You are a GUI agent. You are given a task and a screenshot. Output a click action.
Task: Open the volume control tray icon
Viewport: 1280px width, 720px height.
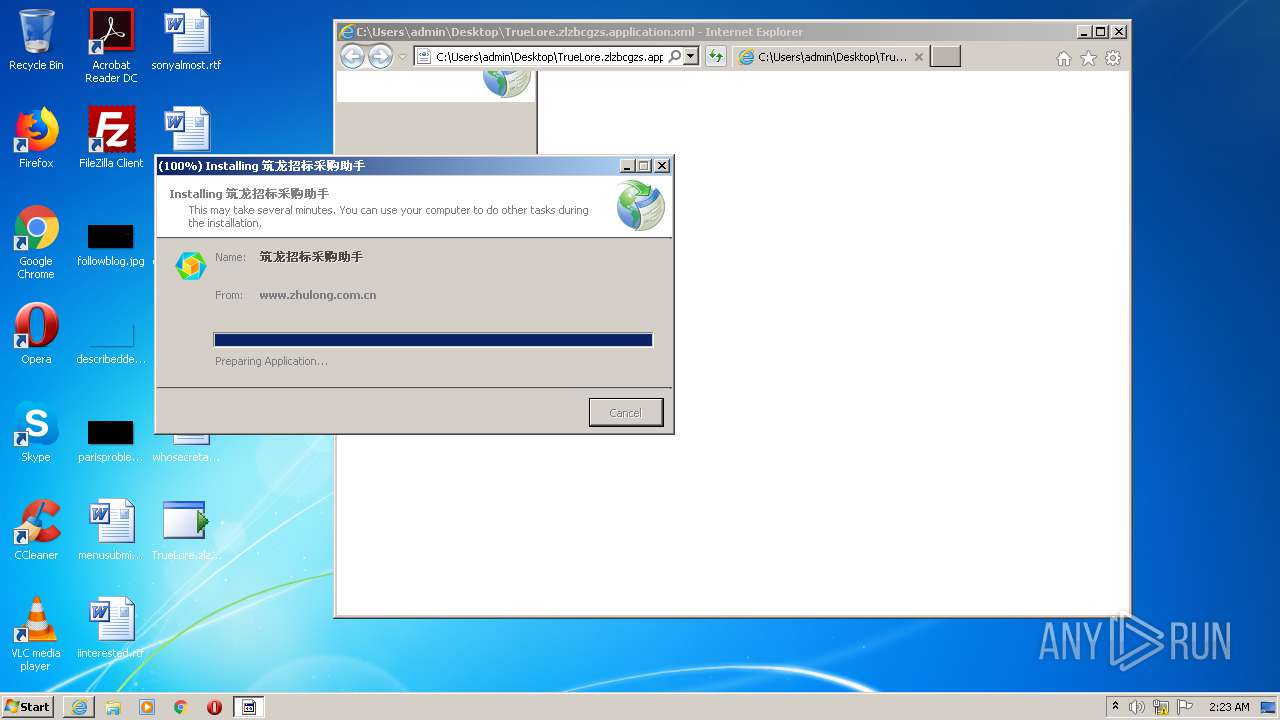point(1137,707)
